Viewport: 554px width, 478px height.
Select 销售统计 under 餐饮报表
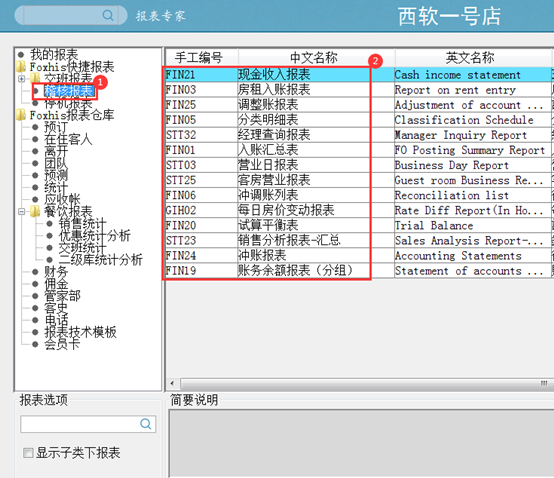pos(82,223)
